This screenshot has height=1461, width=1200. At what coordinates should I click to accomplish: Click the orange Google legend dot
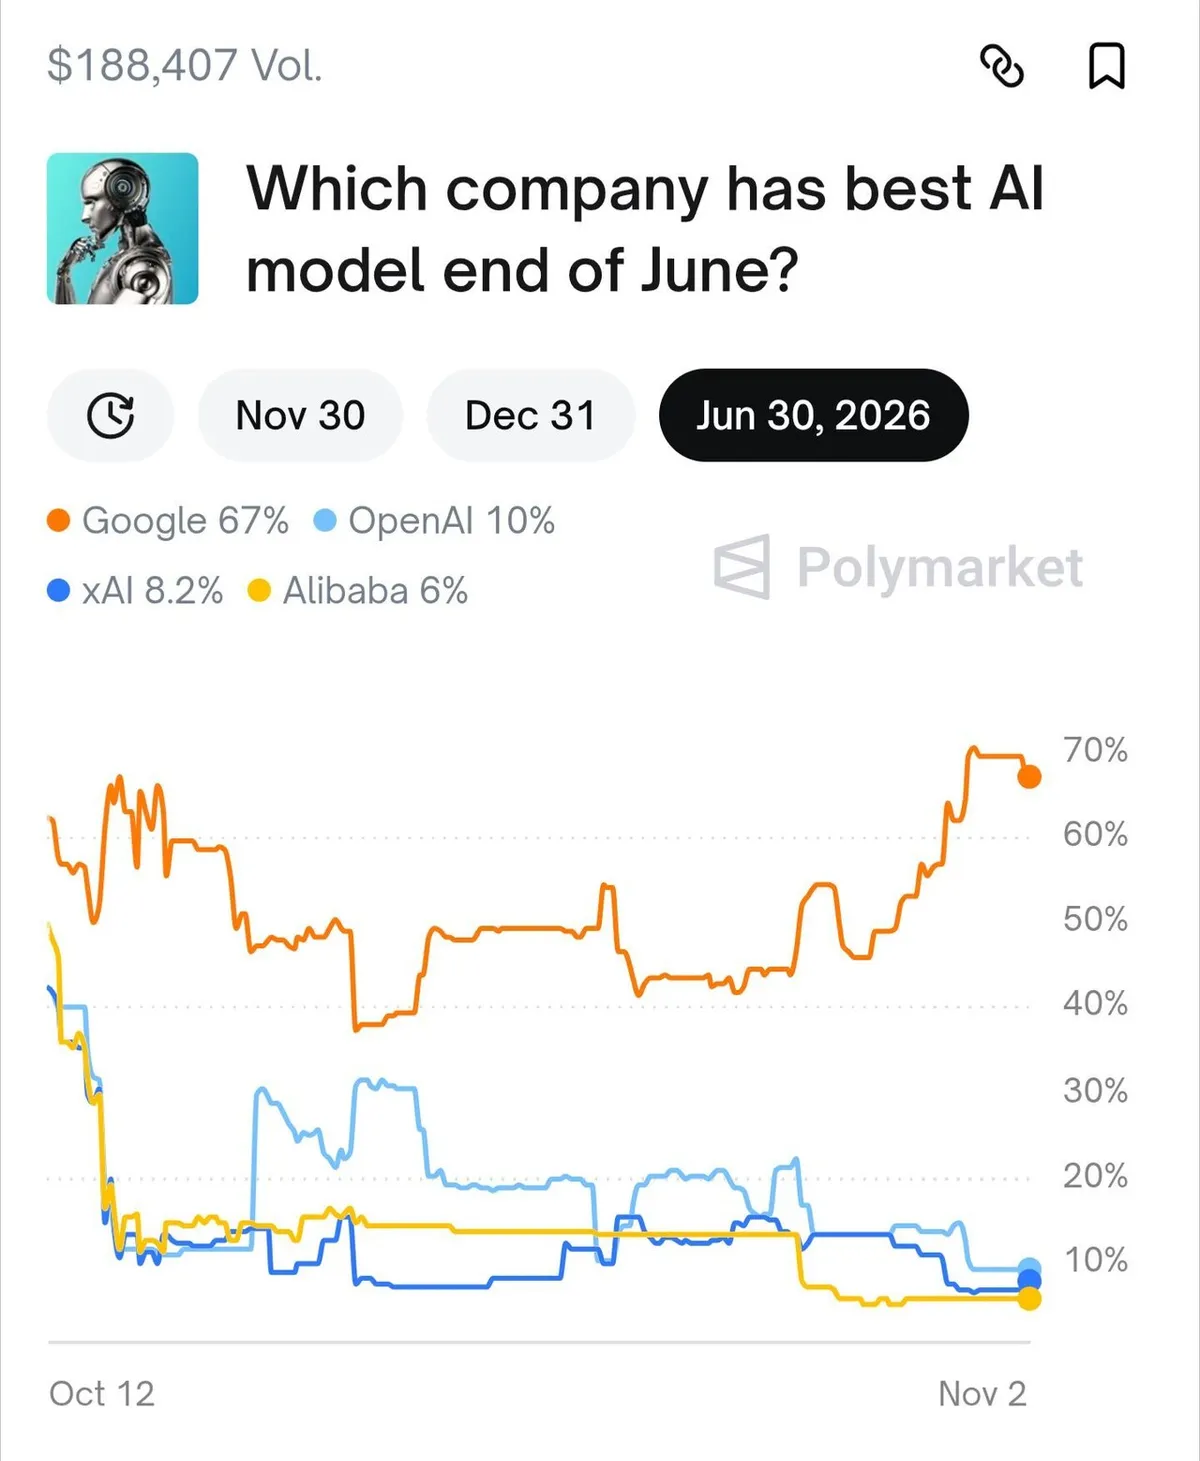(x=59, y=521)
